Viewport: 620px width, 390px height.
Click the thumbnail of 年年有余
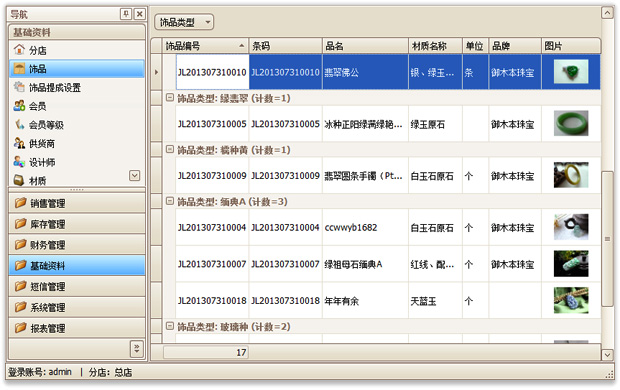(571, 300)
